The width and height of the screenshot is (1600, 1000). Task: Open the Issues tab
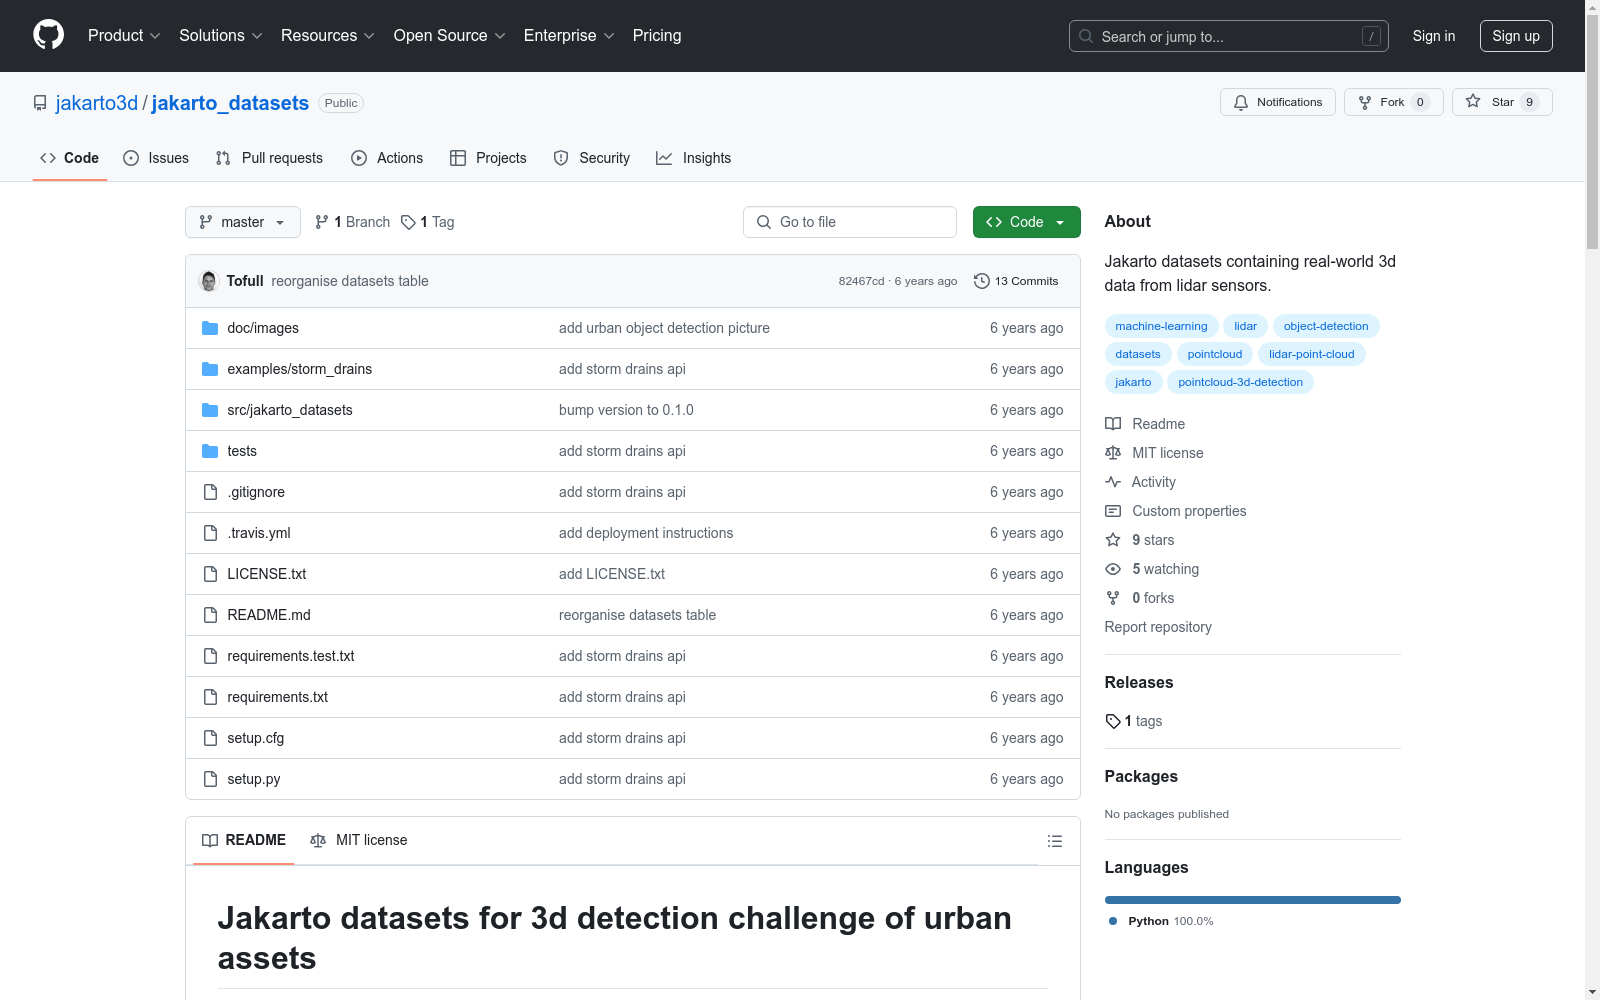point(156,158)
